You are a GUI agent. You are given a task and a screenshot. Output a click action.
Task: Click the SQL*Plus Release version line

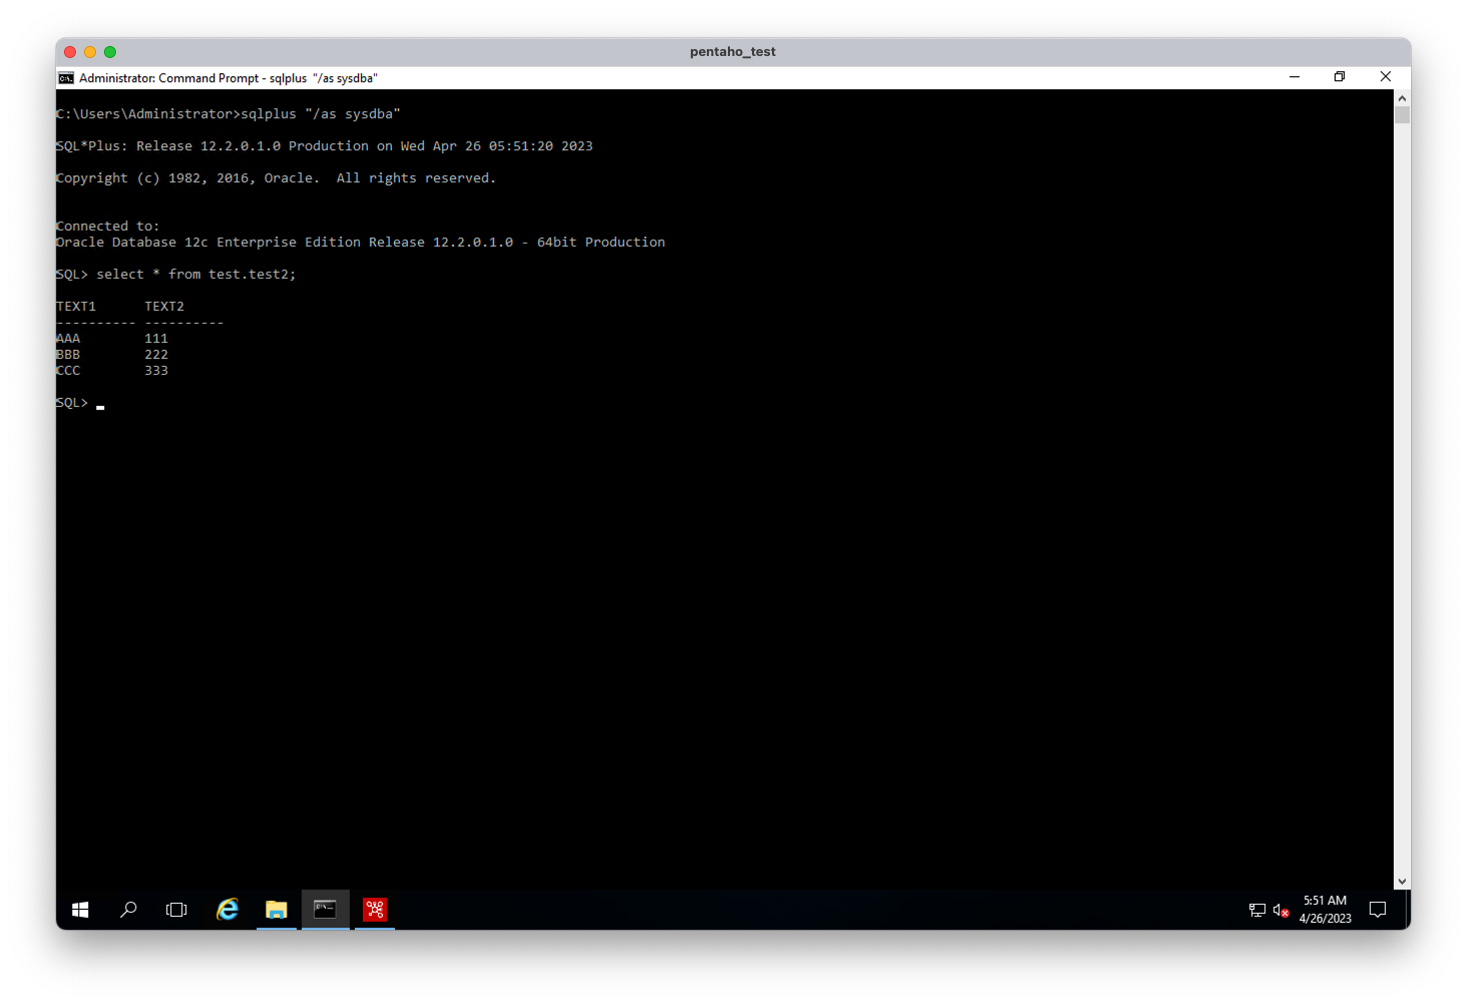click(324, 146)
